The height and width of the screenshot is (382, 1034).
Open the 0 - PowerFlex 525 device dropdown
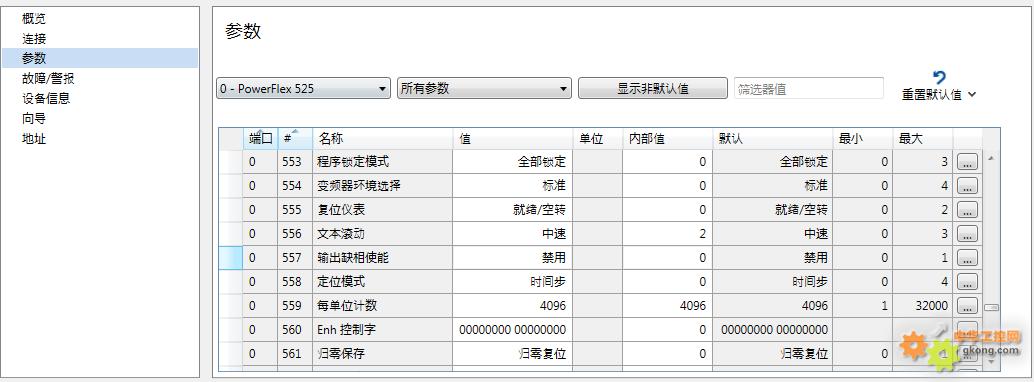tap(303, 88)
